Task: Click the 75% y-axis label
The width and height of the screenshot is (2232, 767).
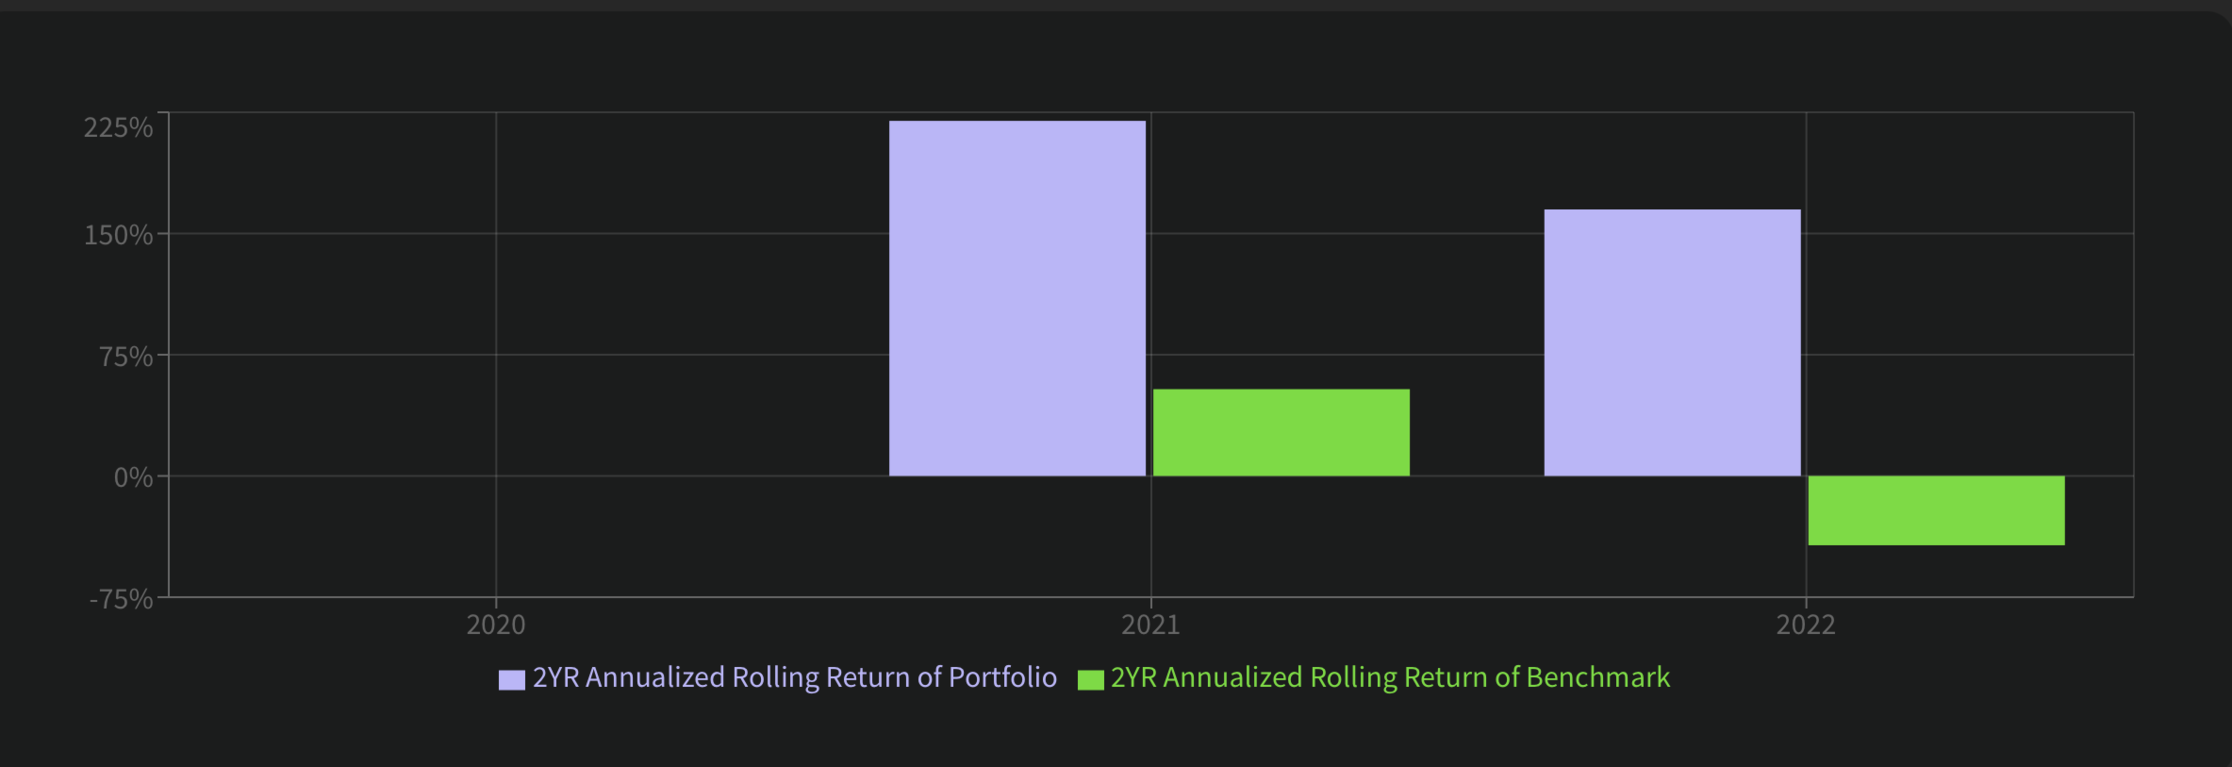Action: click(125, 356)
